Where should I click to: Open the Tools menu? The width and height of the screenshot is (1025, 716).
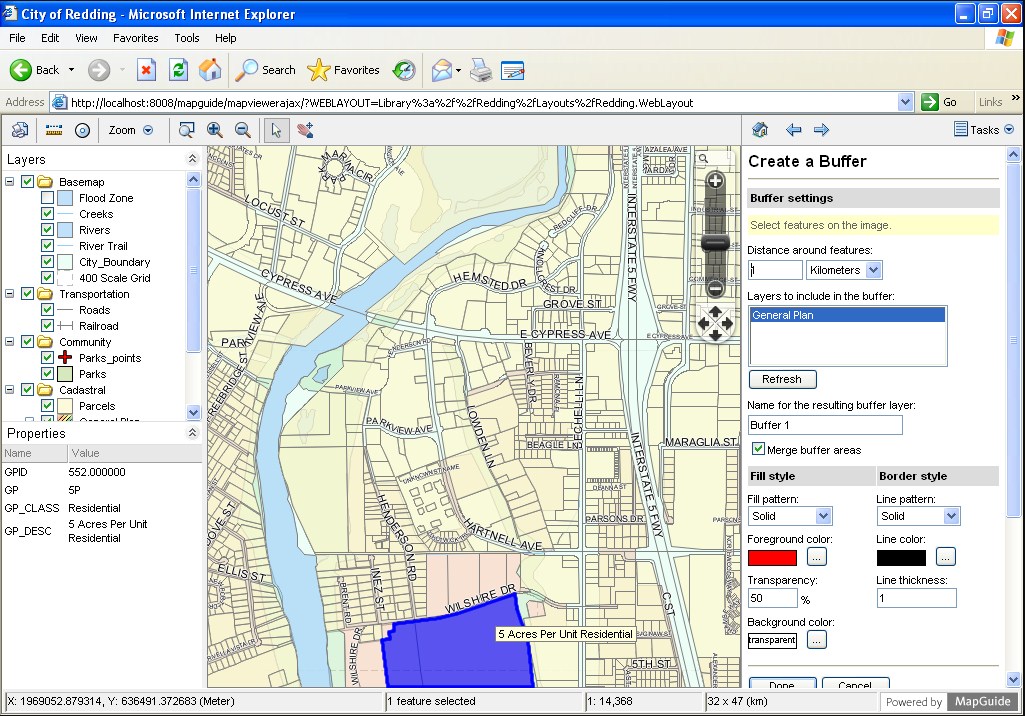[x=186, y=38]
